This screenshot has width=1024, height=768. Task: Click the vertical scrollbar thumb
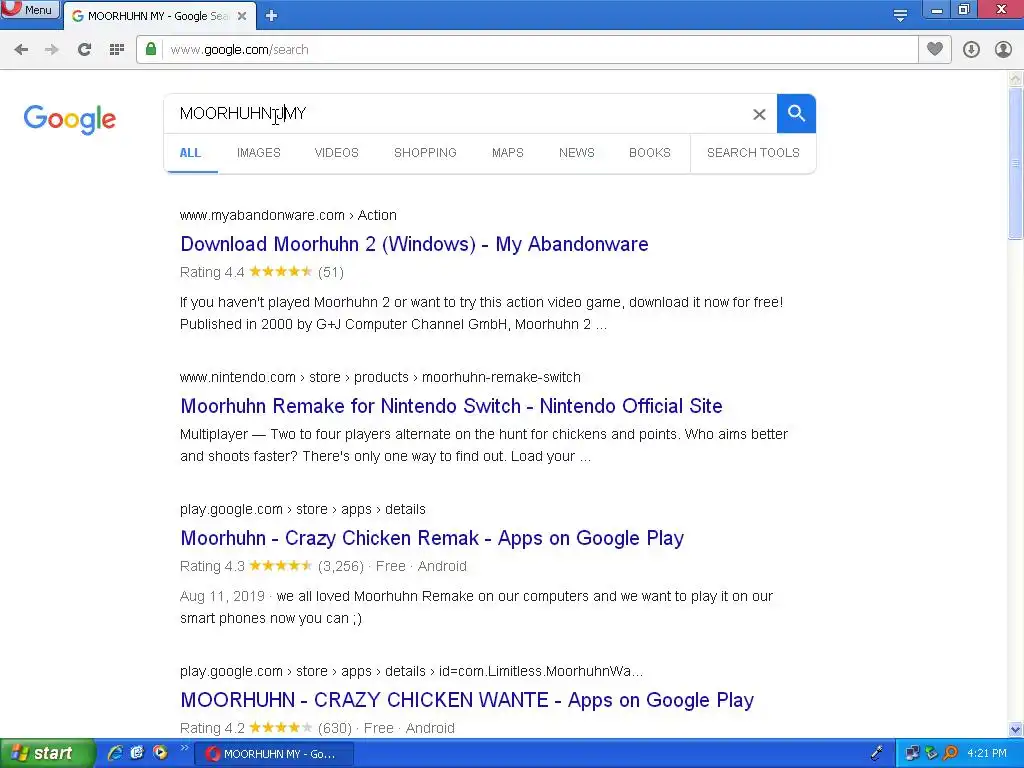coord(1016,163)
